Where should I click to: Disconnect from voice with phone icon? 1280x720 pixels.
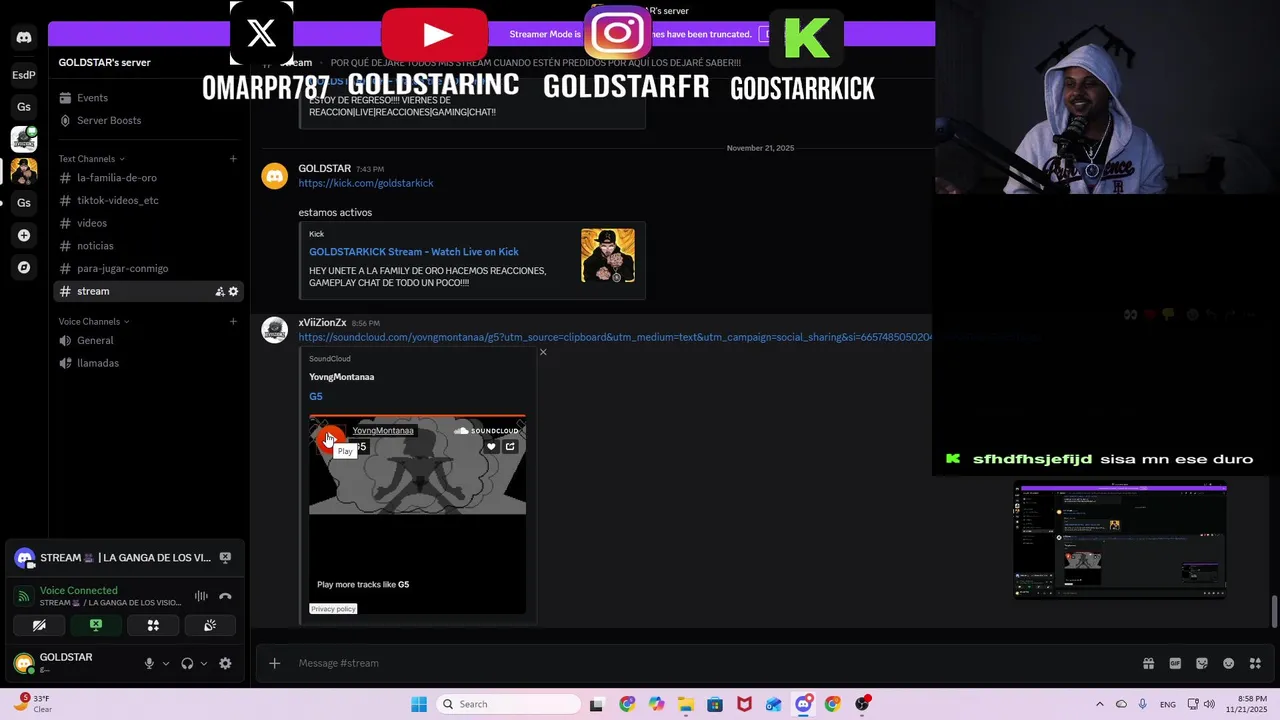[x=225, y=596]
